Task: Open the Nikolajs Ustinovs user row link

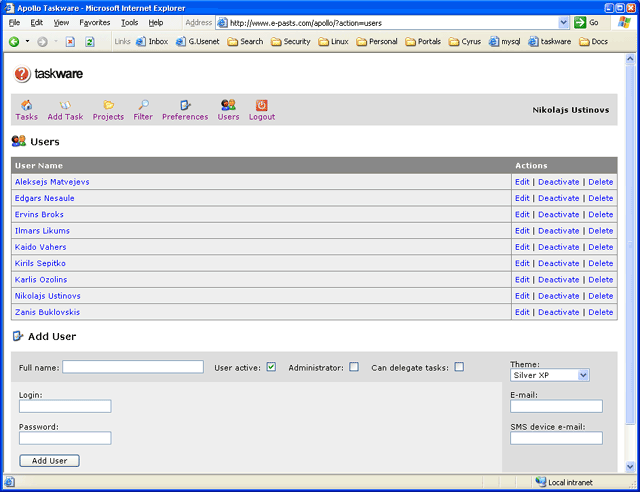Action: tap(48, 296)
